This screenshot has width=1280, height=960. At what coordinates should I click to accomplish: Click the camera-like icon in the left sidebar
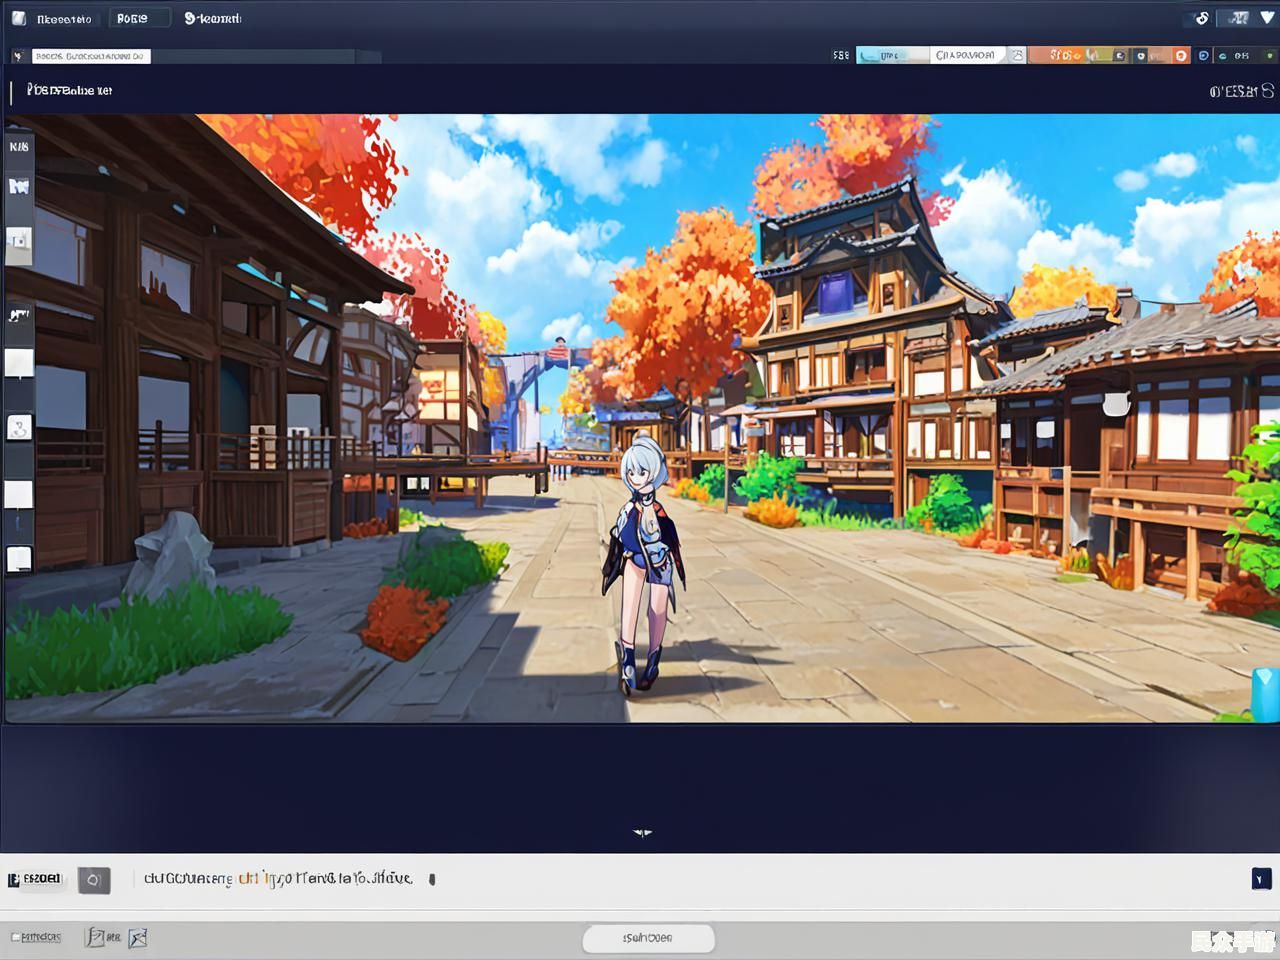[19, 240]
